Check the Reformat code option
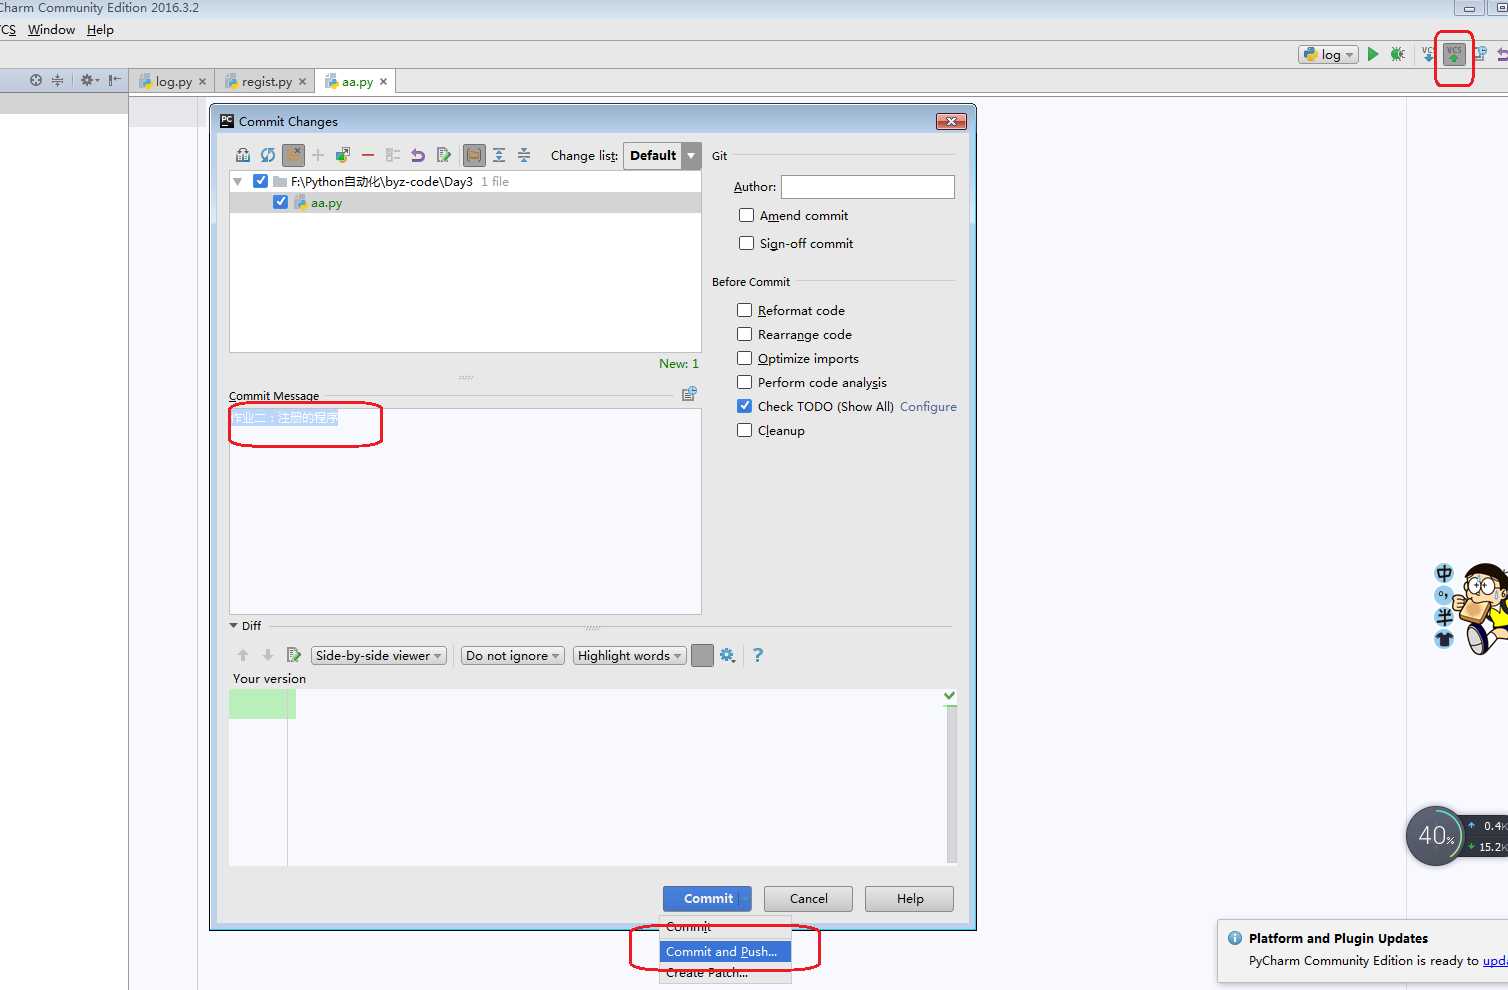 pyautogui.click(x=744, y=310)
